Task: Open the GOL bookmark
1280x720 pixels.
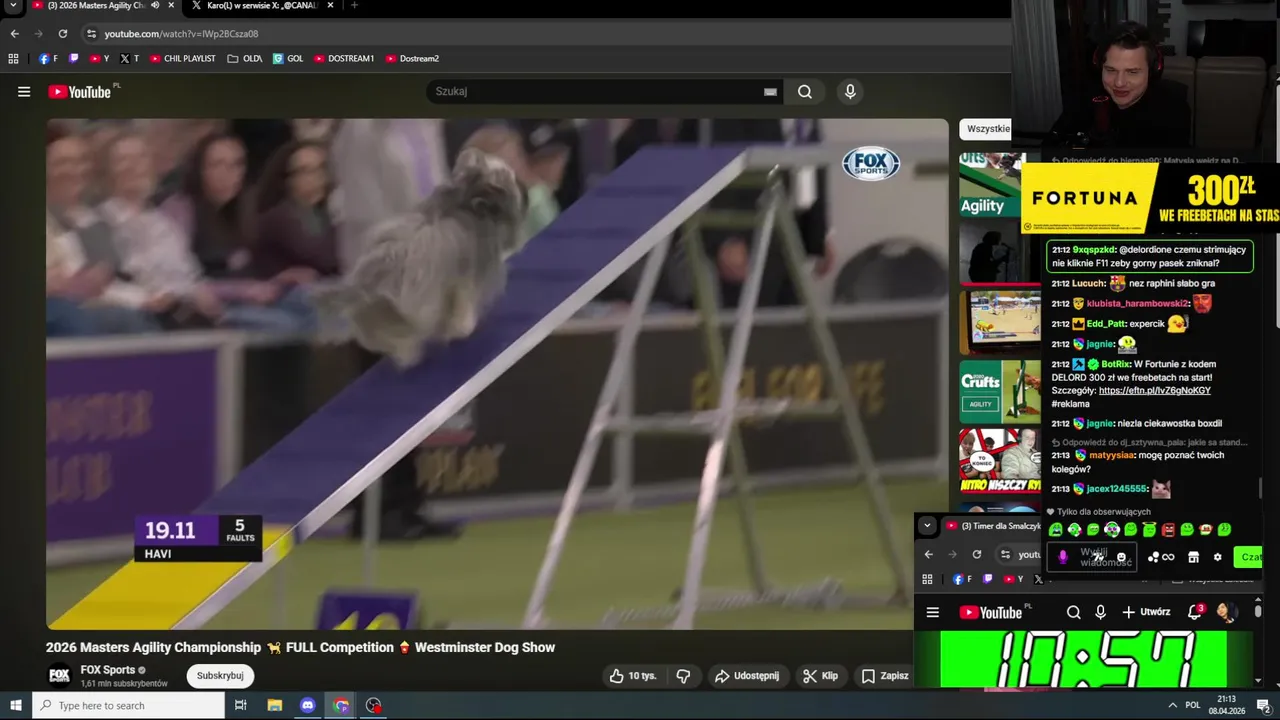Action: 288,58
